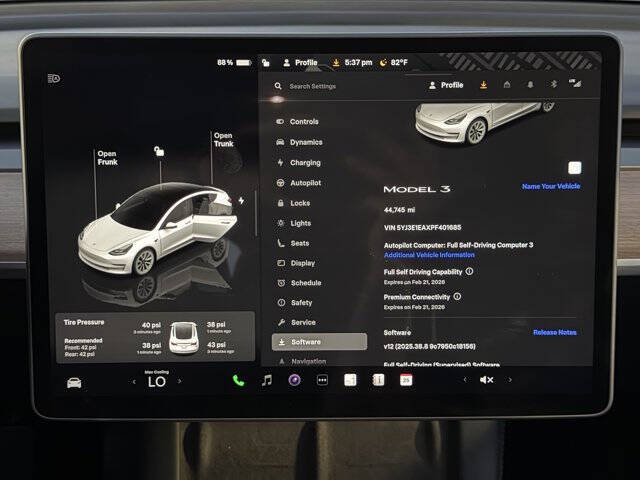Screen dimensions: 640x480
Task: Tap the orange download icon in the settings header
Action: (x=484, y=84)
